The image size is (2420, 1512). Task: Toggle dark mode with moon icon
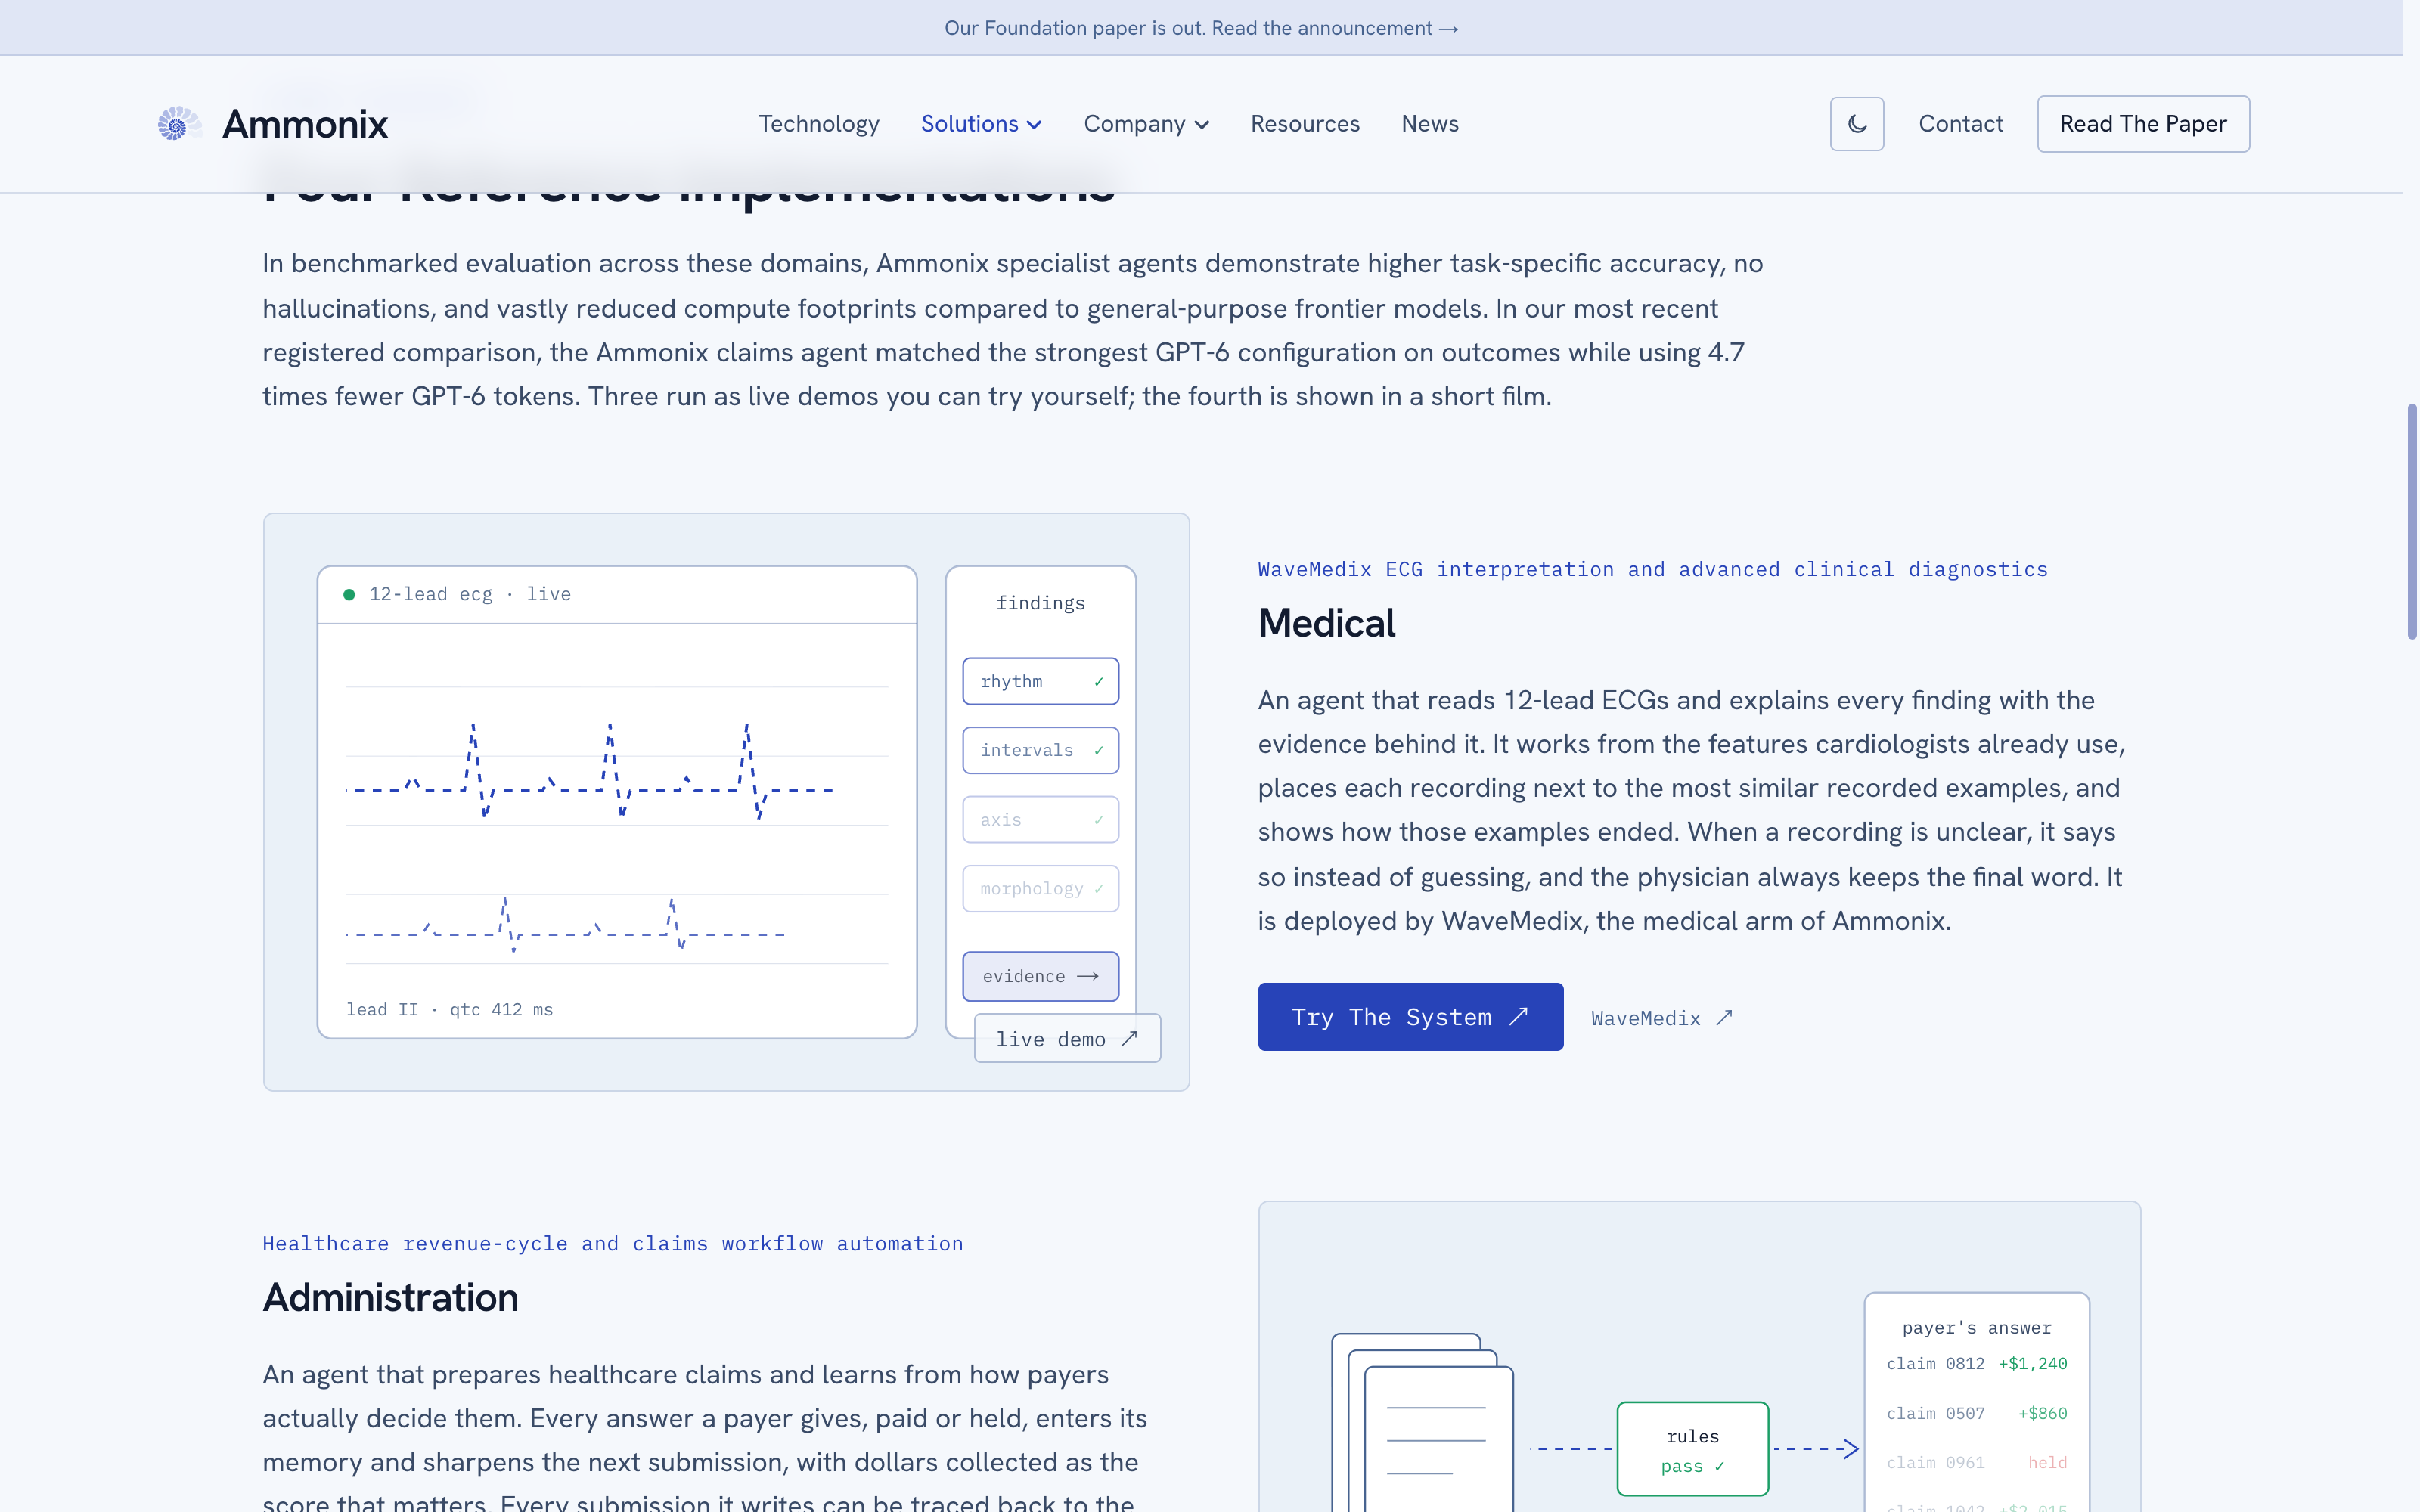coord(1856,124)
